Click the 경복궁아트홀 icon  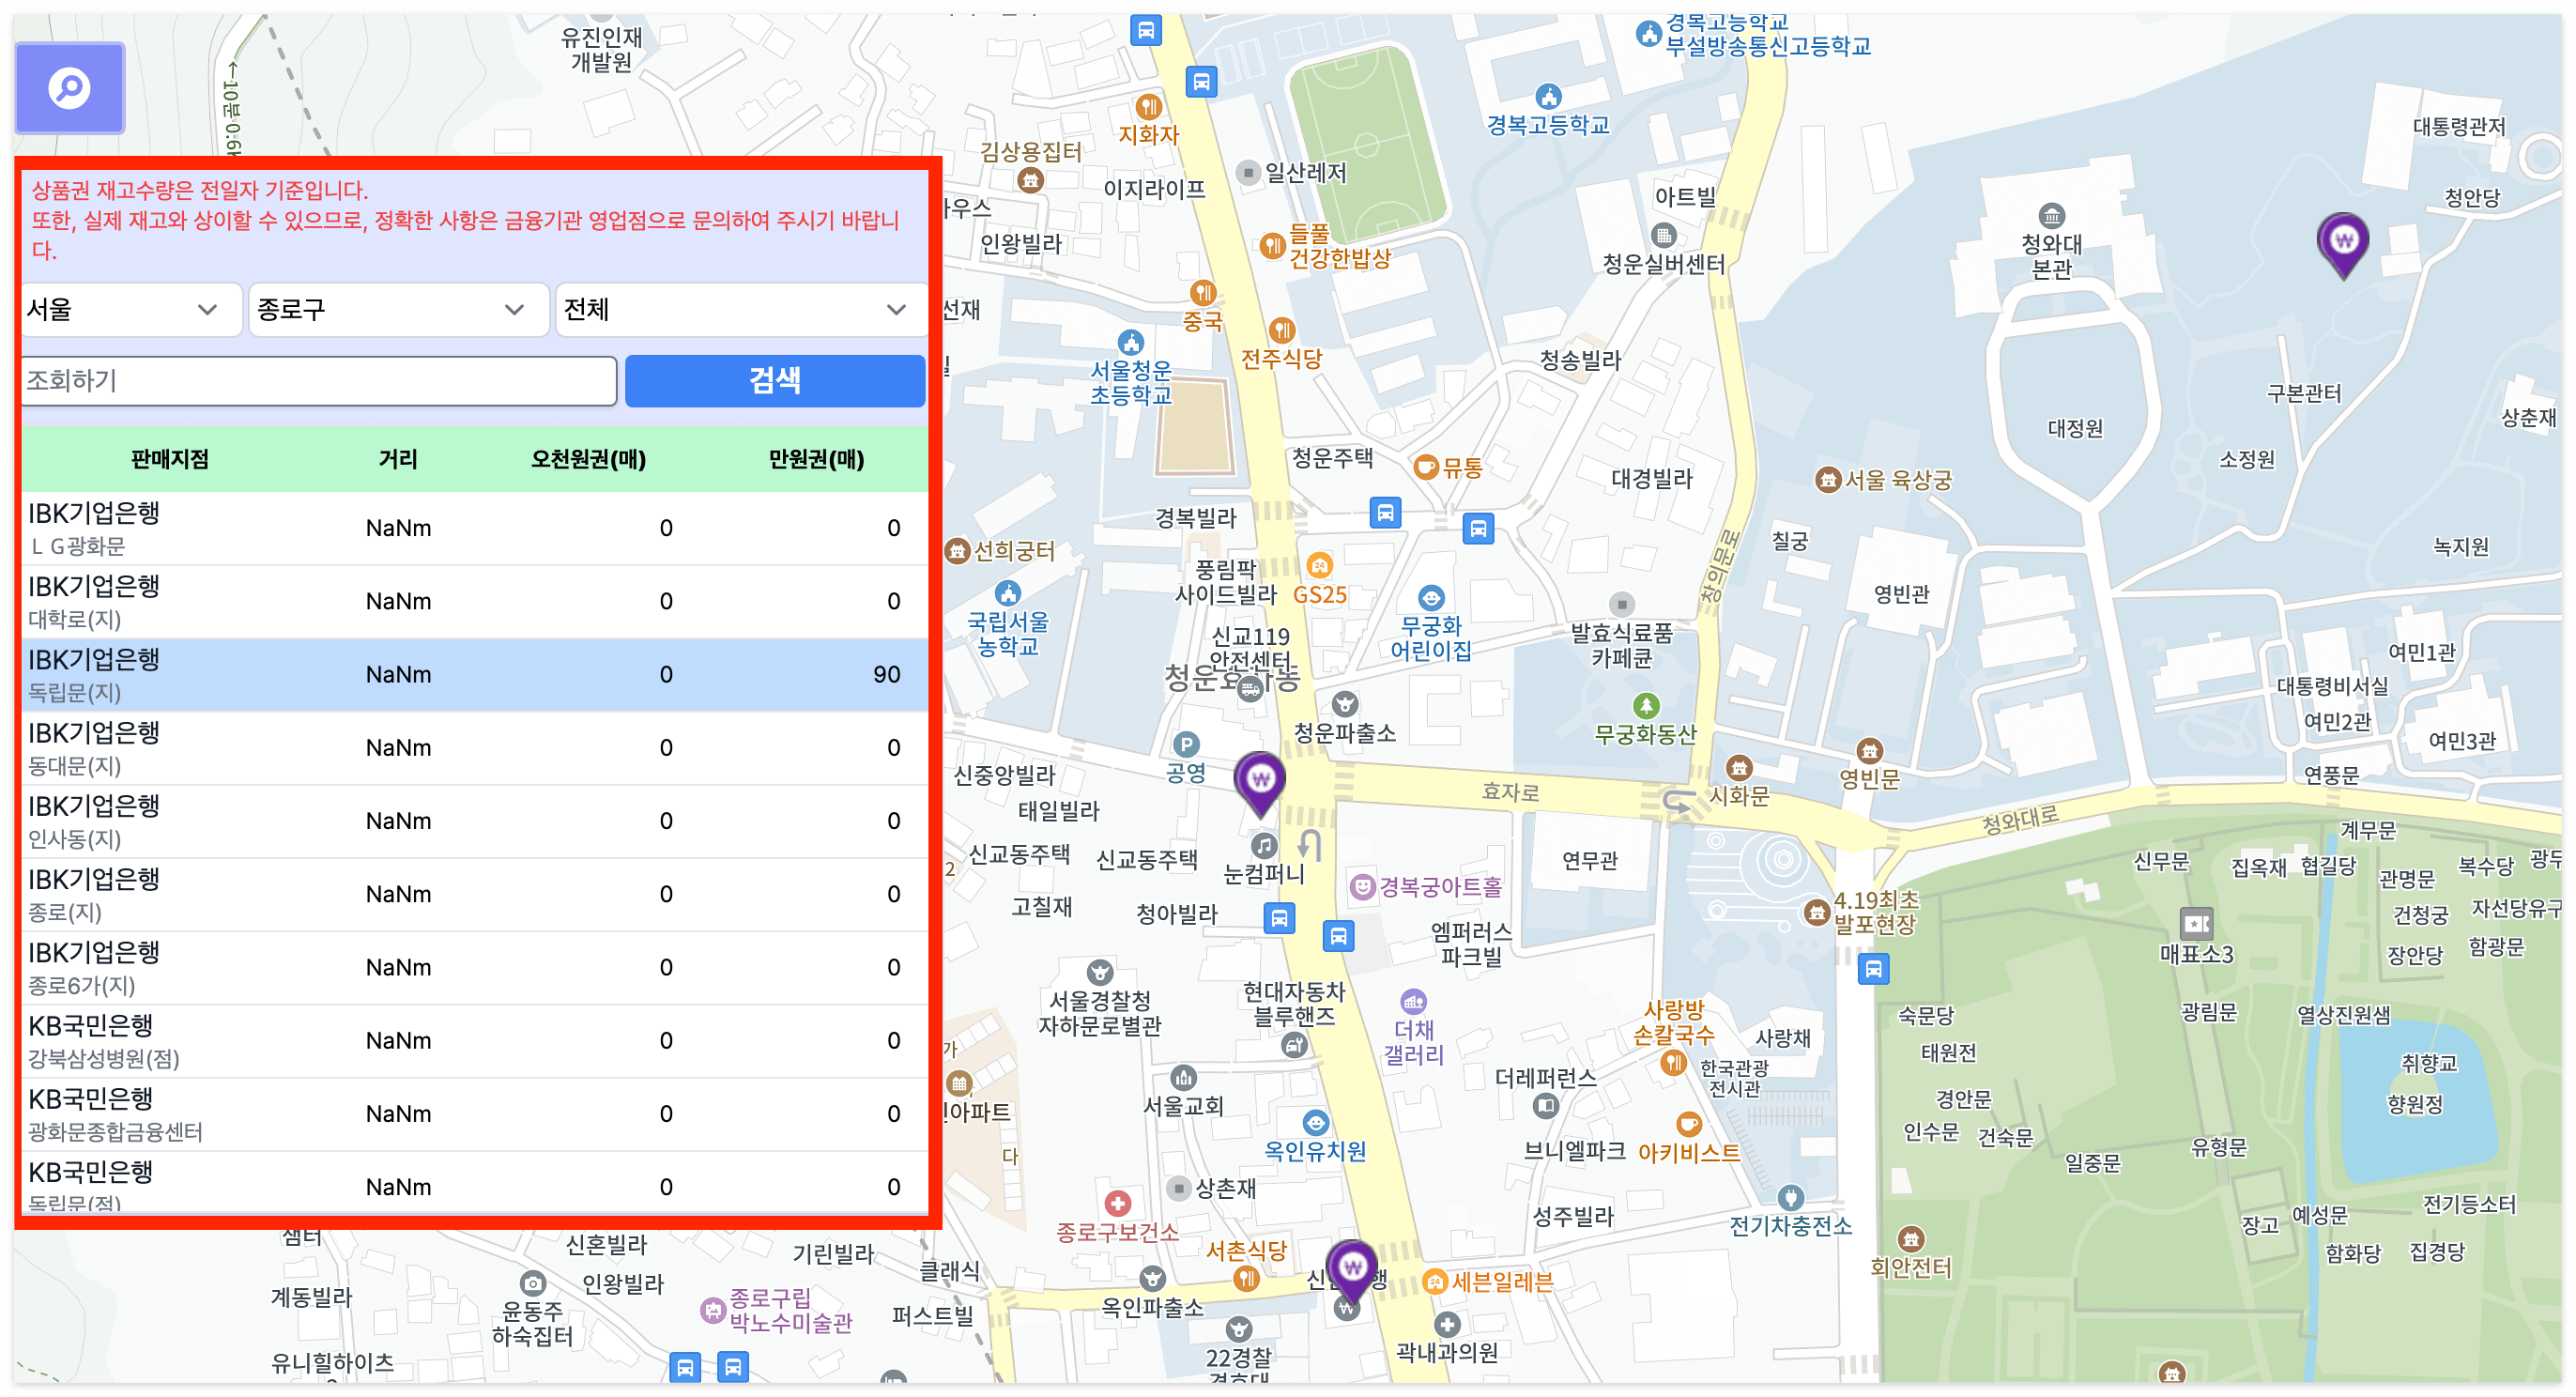(1361, 887)
